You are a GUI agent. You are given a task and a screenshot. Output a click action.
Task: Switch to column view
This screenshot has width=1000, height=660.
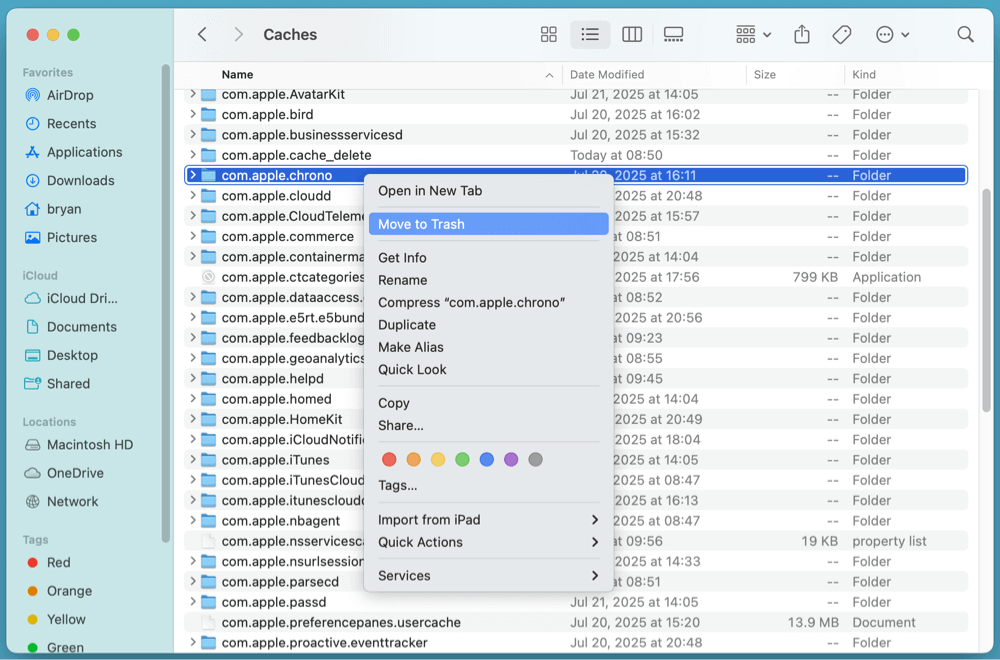click(632, 34)
